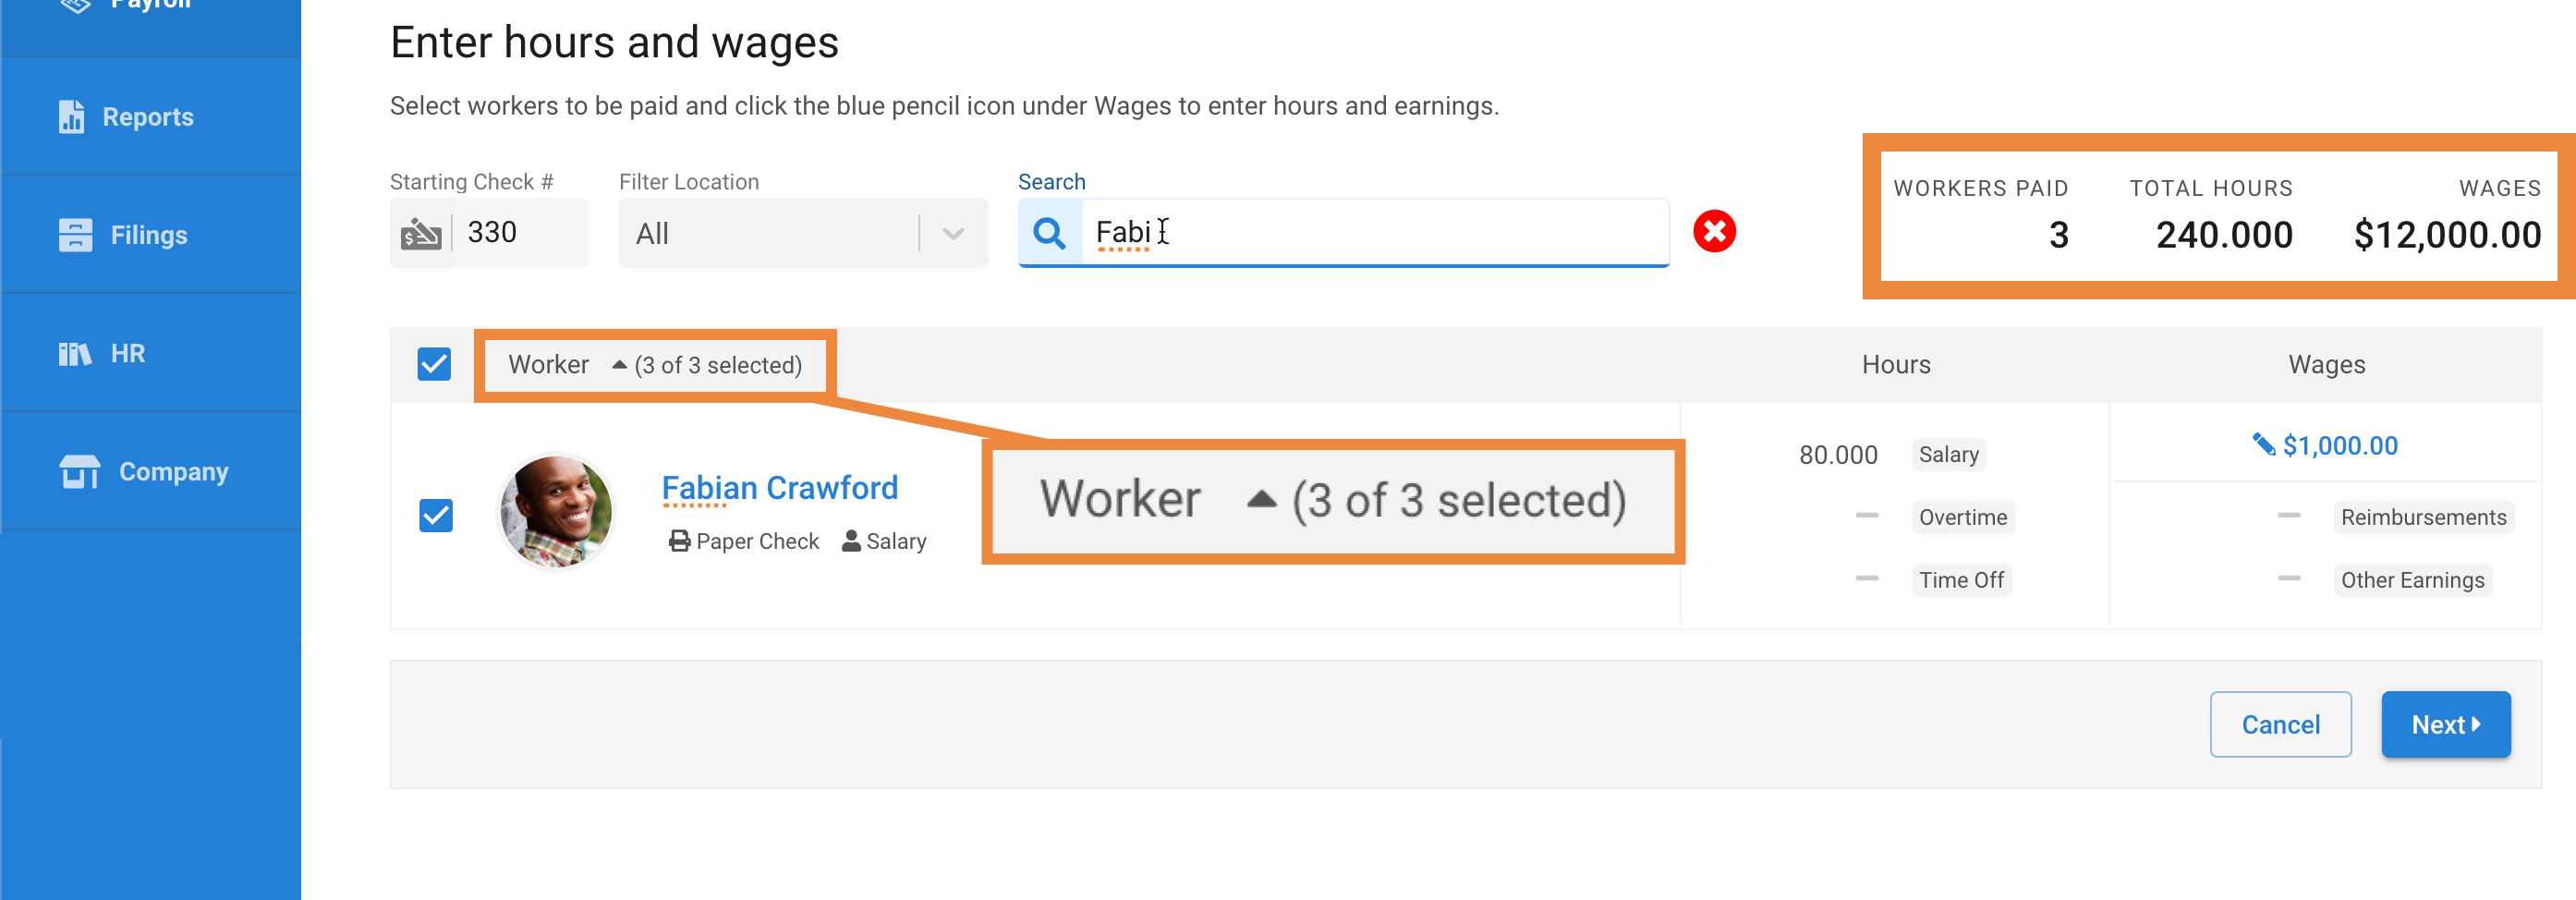Toggle the select-all workers checkbox
The width and height of the screenshot is (2576, 900).
434,364
